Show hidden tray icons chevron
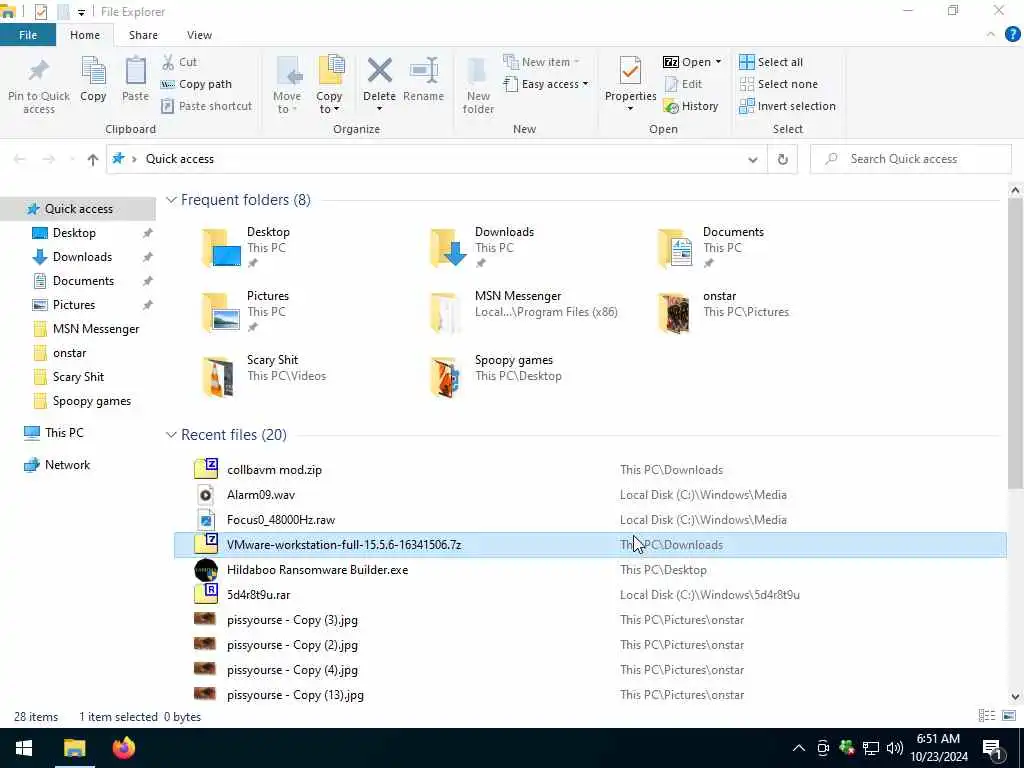 pyautogui.click(x=799, y=748)
